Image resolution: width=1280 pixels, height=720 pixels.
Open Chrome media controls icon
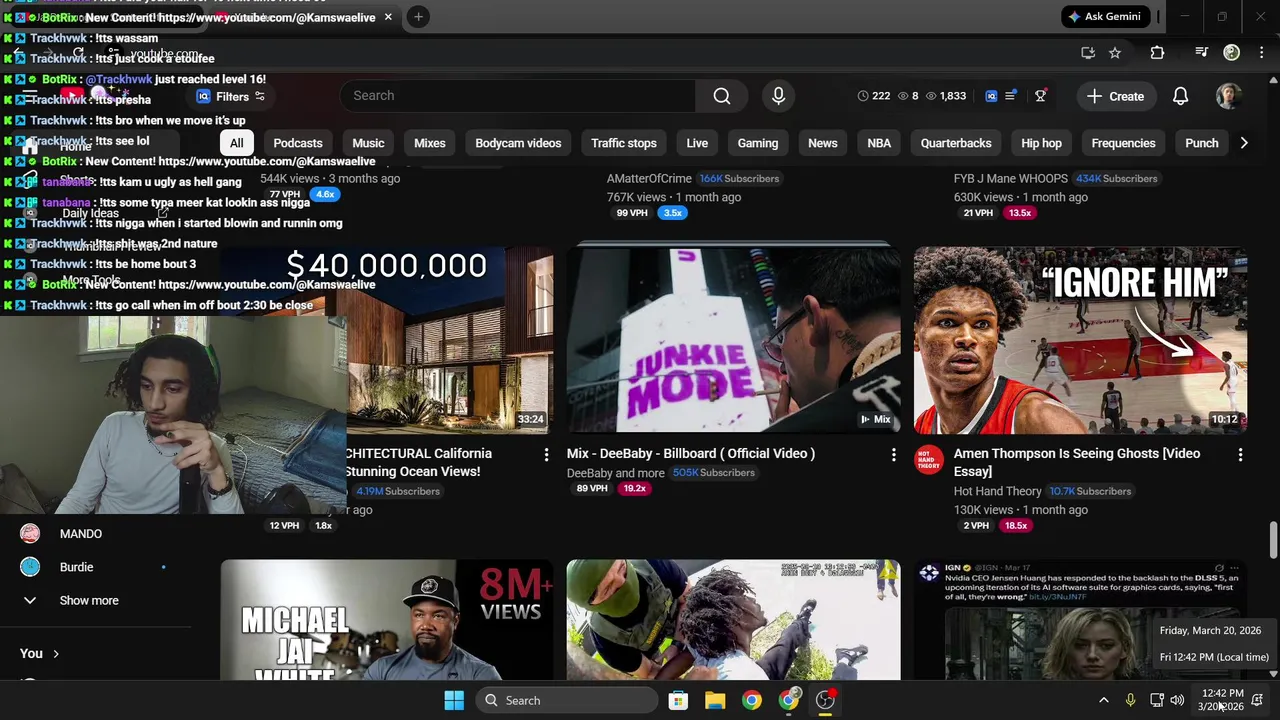pos(1201,53)
